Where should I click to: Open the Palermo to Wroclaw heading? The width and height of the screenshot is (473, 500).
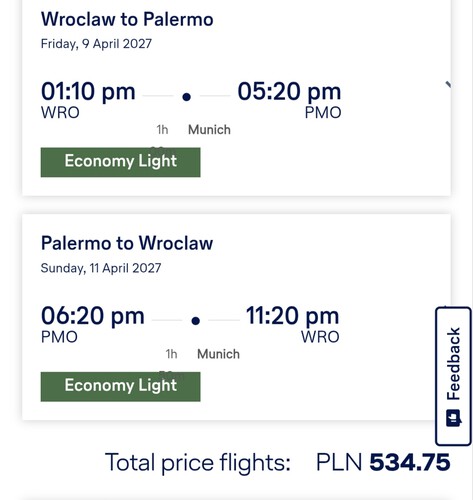point(127,243)
